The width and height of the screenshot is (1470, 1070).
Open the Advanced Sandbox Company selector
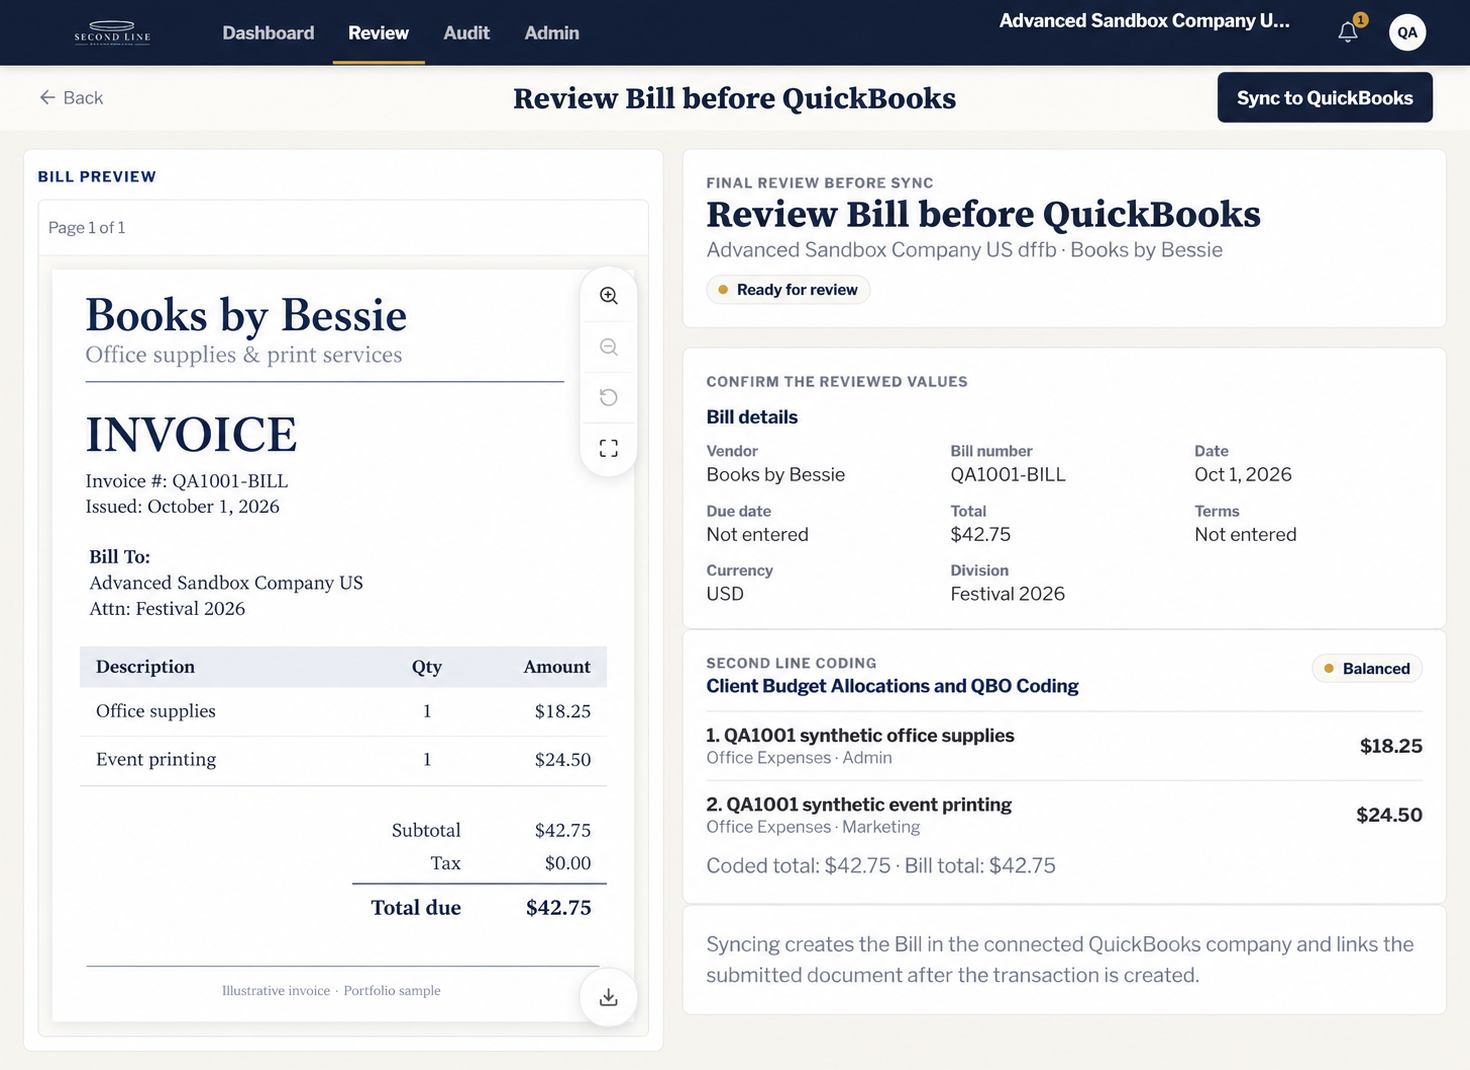(x=1144, y=21)
